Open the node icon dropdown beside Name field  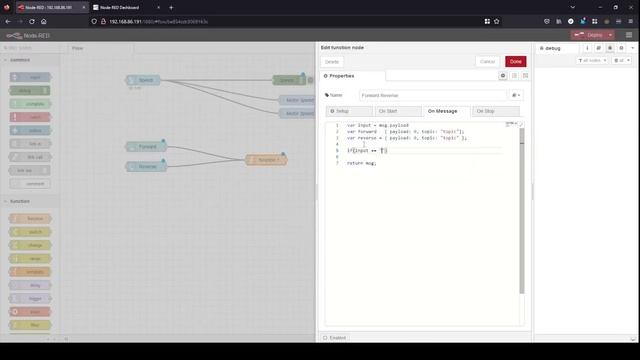coord(516,95)
